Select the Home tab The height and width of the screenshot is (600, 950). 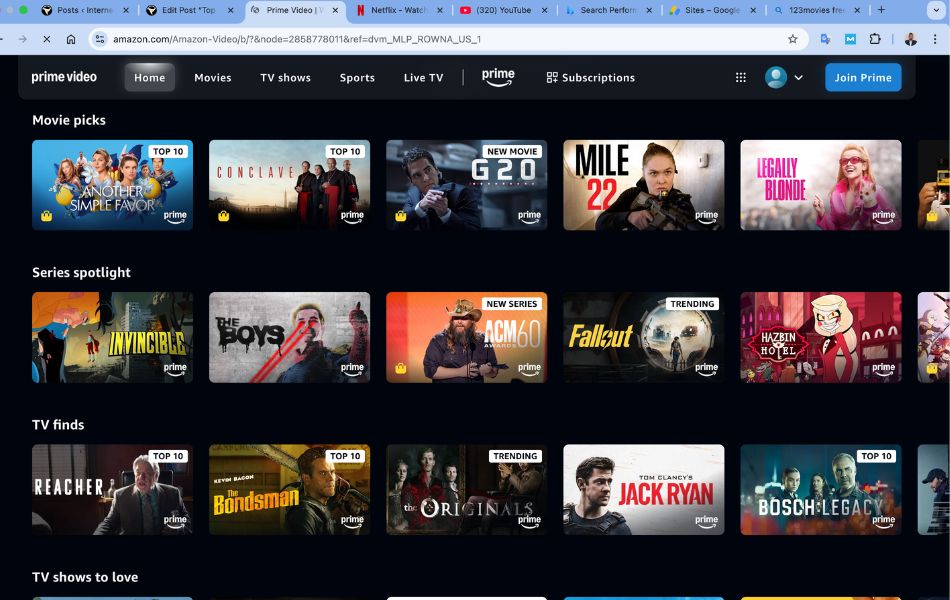(150, 78)
